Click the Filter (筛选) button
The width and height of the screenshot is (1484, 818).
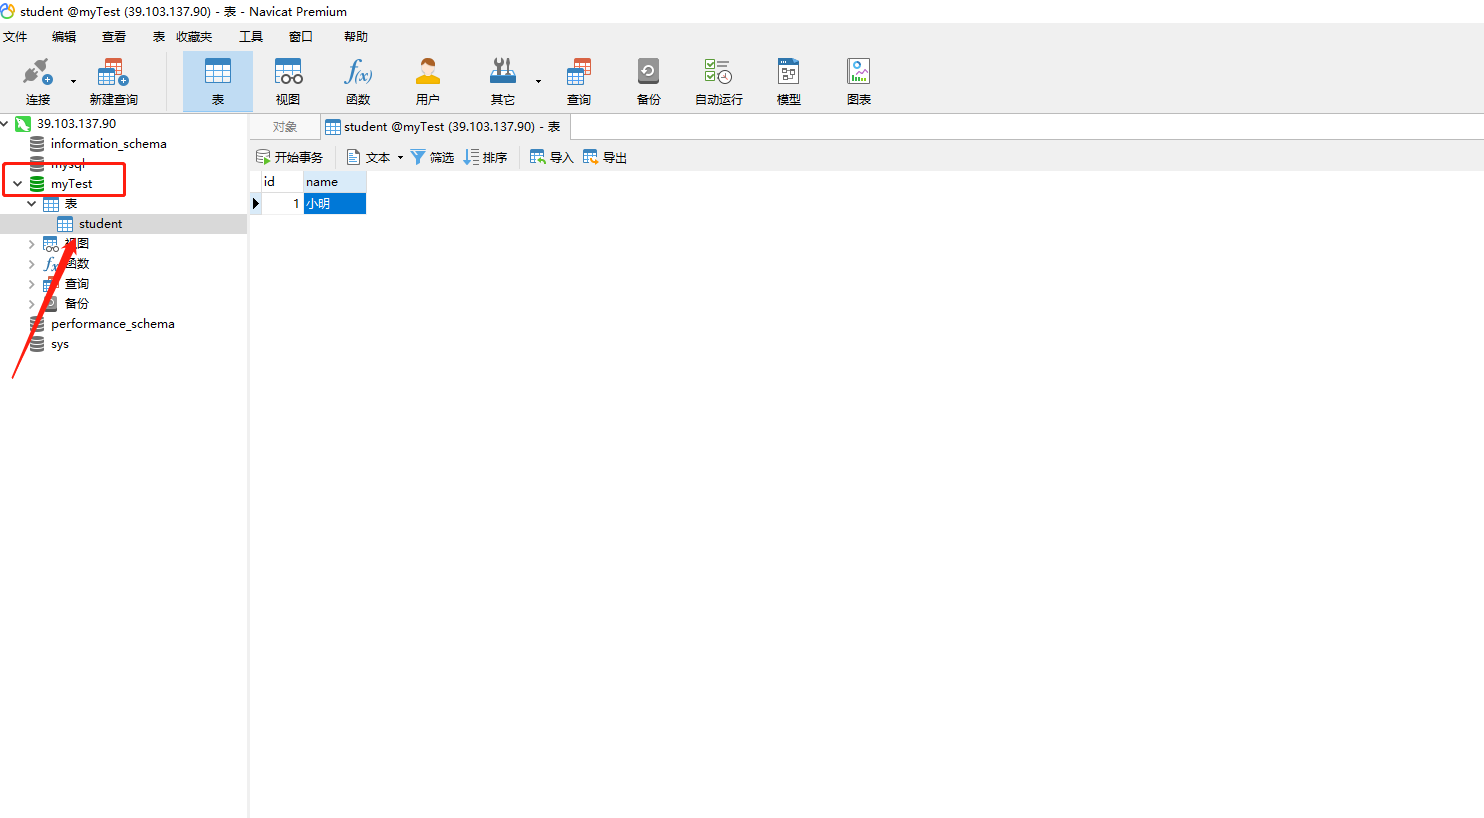tap(432, 157)
